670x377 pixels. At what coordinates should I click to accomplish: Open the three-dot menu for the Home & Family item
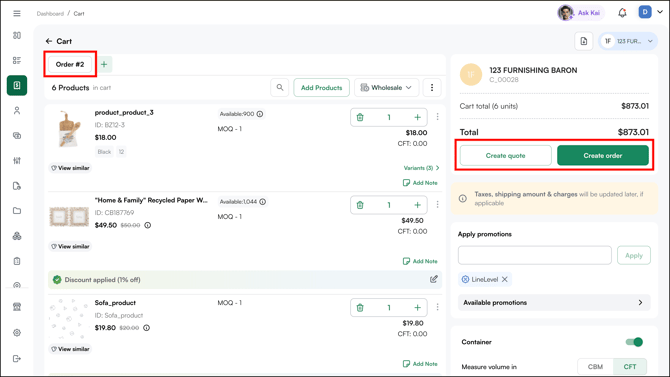coord(437,205)
